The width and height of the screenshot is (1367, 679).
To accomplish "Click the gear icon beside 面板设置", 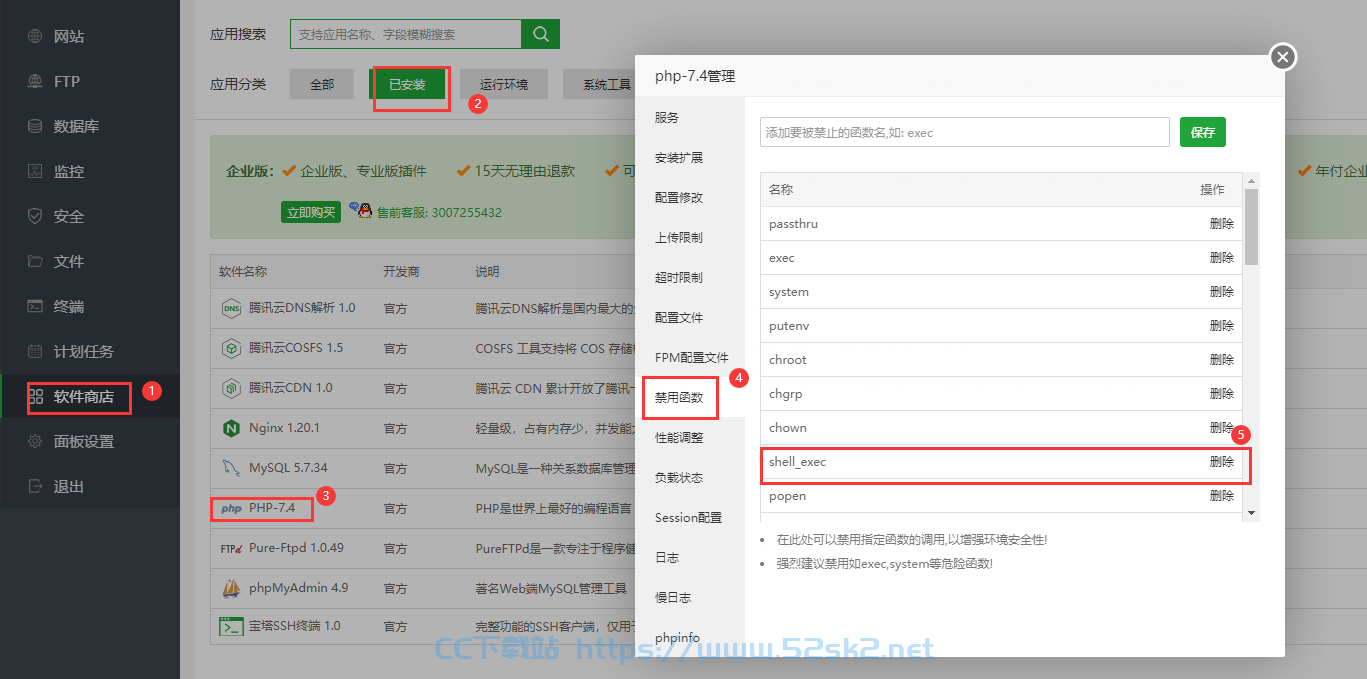I will click(x=35, y=442).
